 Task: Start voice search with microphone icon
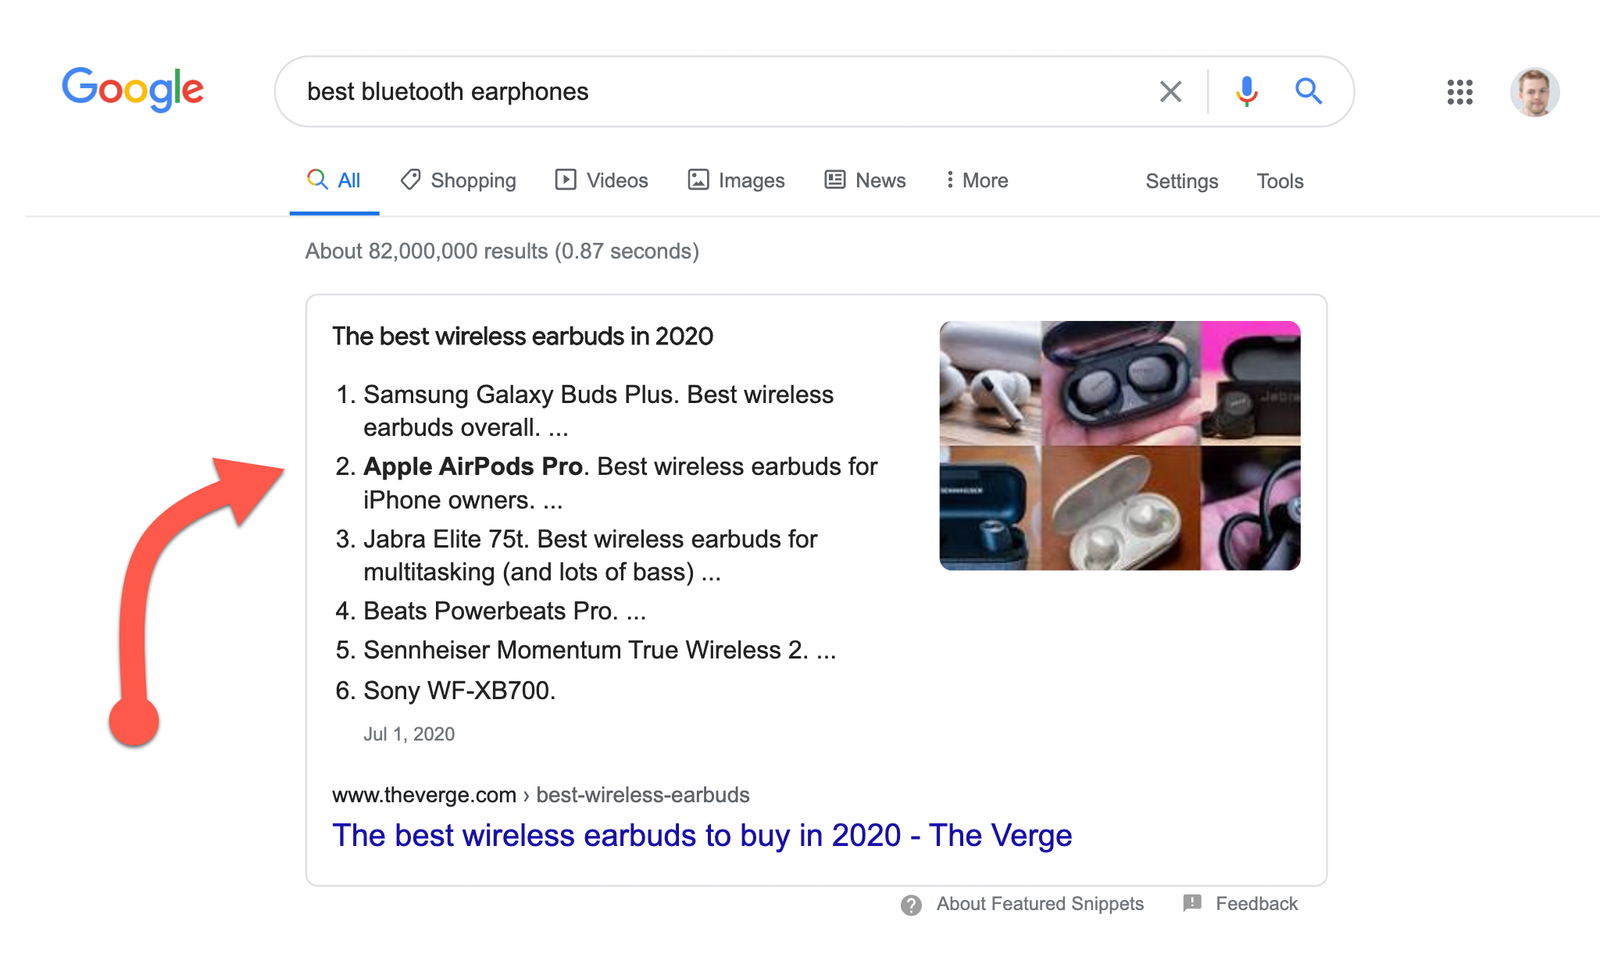pos(1246,92)
